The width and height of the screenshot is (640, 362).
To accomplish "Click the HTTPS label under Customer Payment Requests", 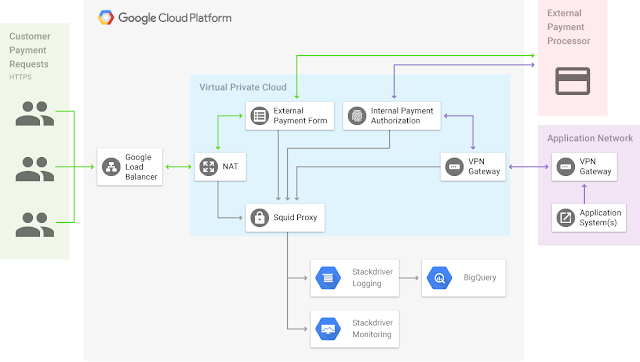I will pyautogui.click(x=20, y=77).
